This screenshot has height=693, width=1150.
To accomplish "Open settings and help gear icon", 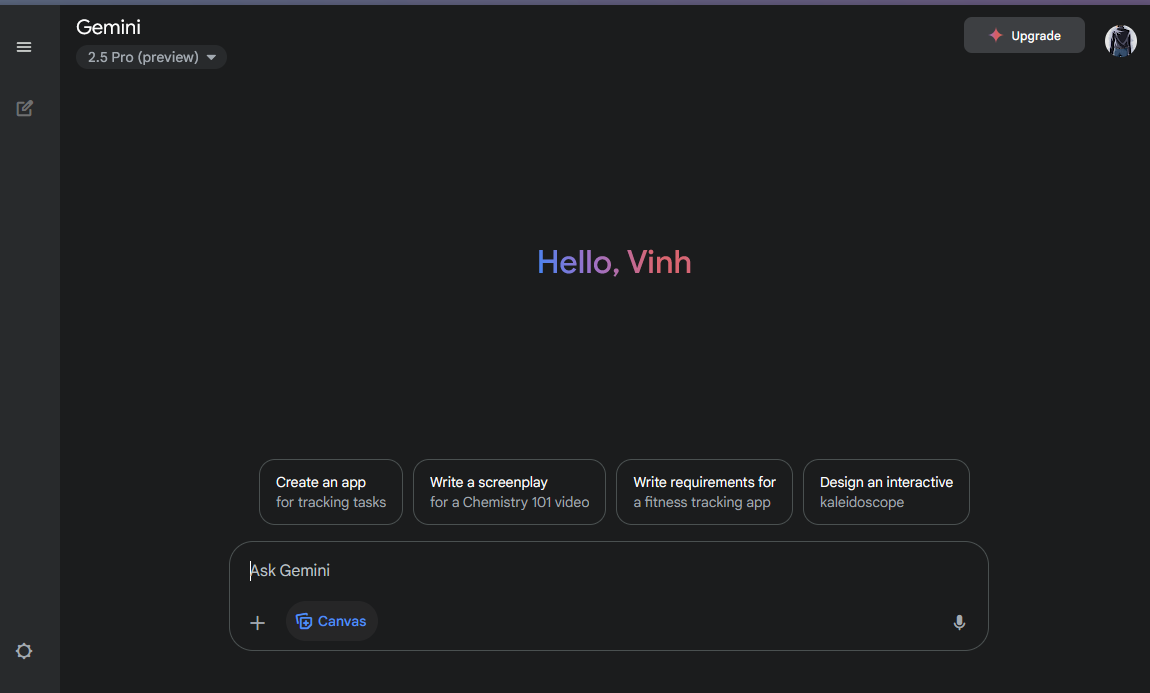I will pos(24,651).
